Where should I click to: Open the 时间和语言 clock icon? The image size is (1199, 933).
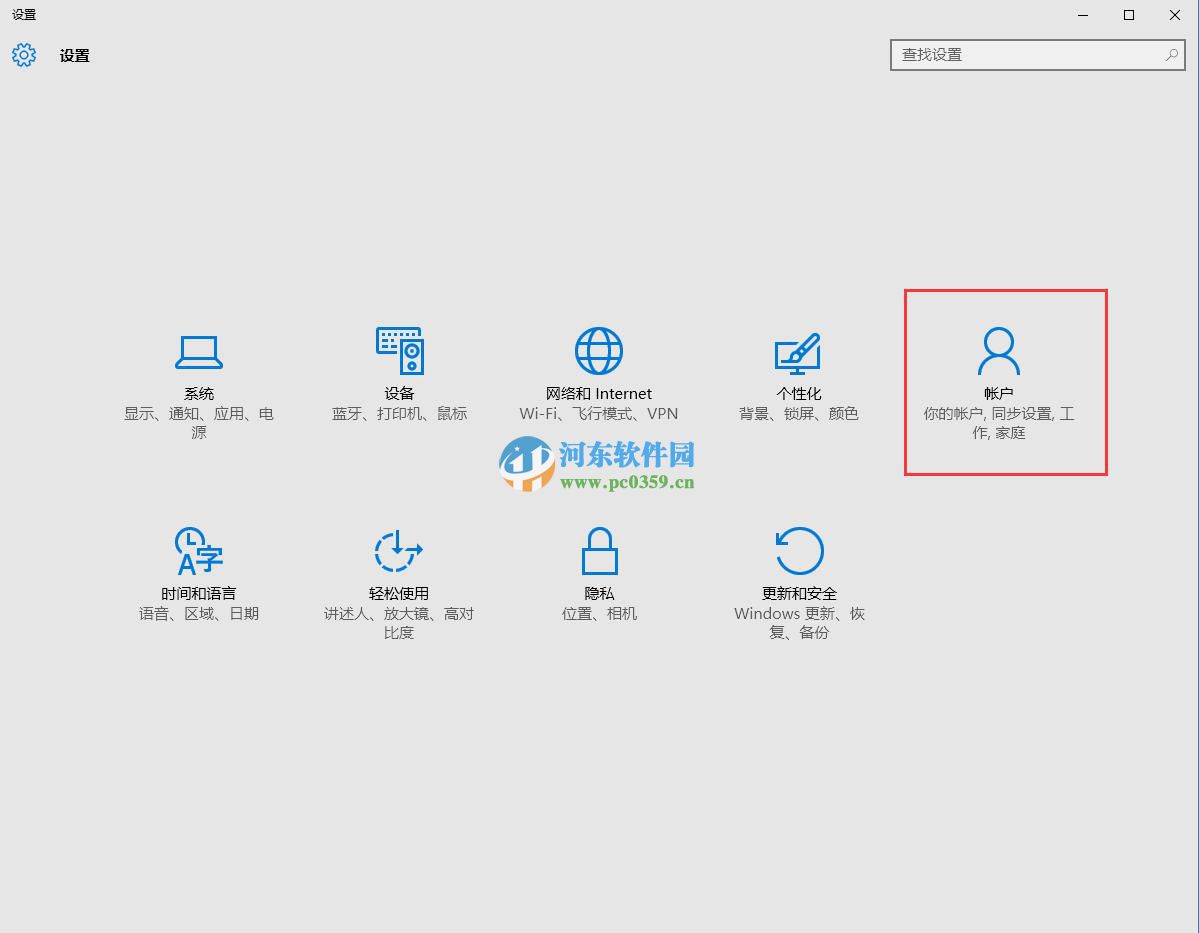point(198,551)
